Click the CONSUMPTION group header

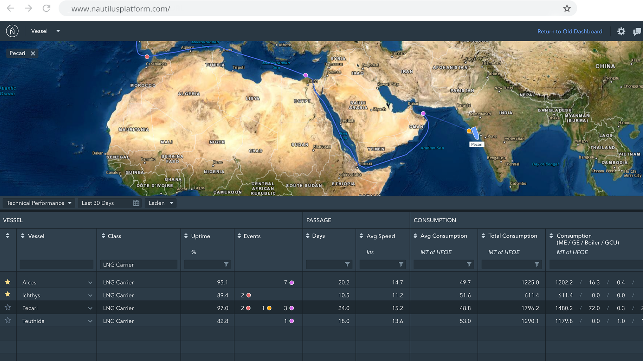point(435,220)
